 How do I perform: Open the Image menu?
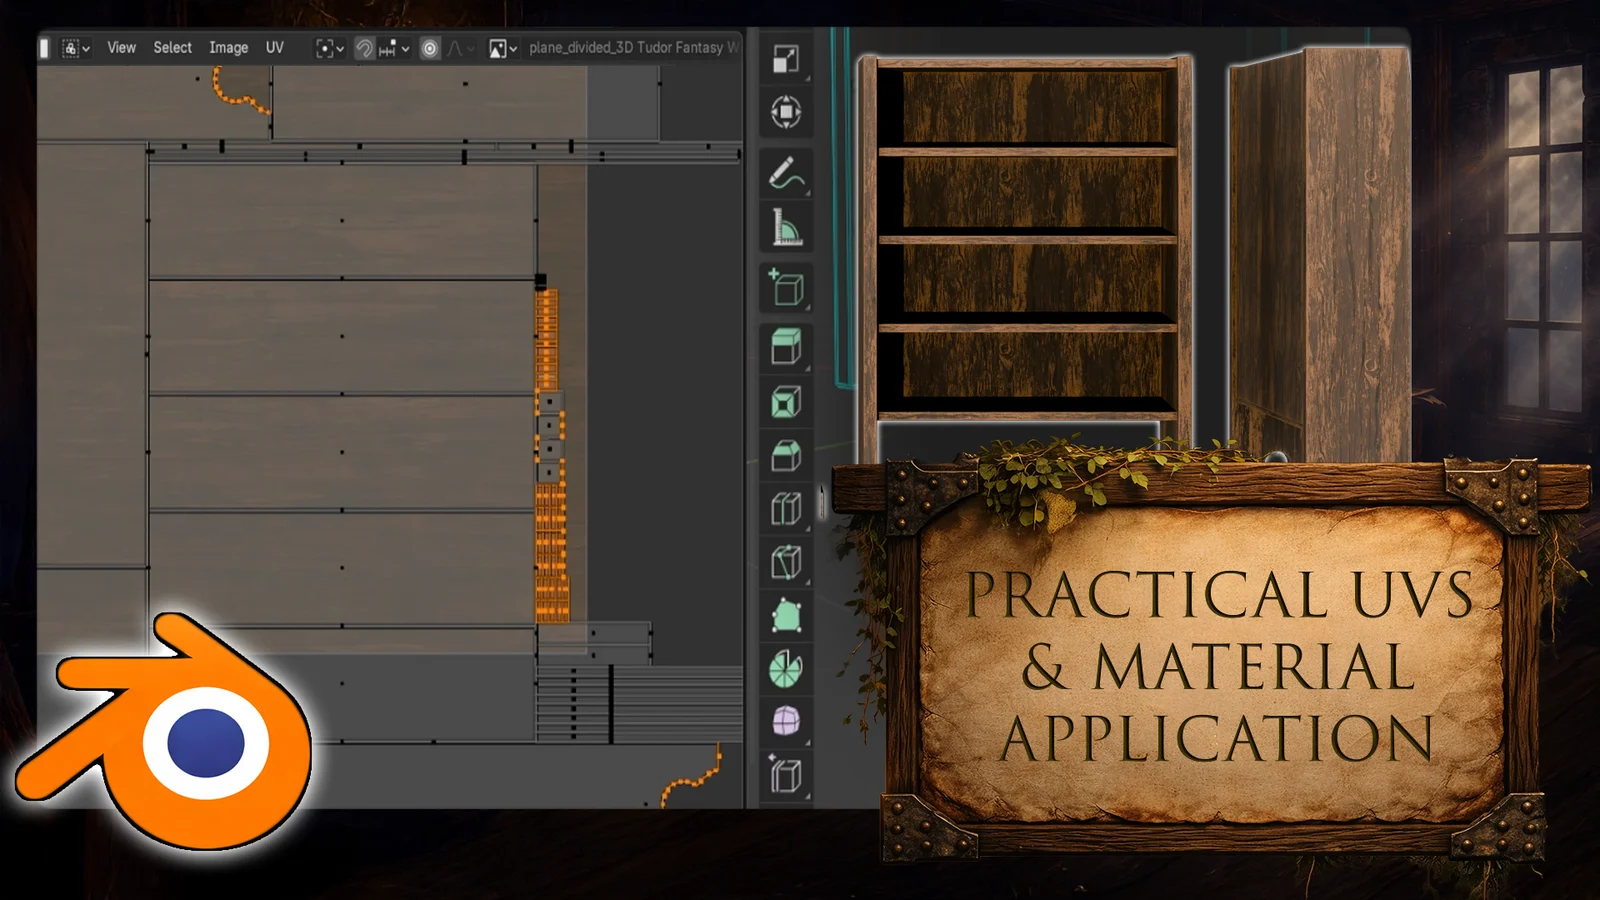pos(228,47)
